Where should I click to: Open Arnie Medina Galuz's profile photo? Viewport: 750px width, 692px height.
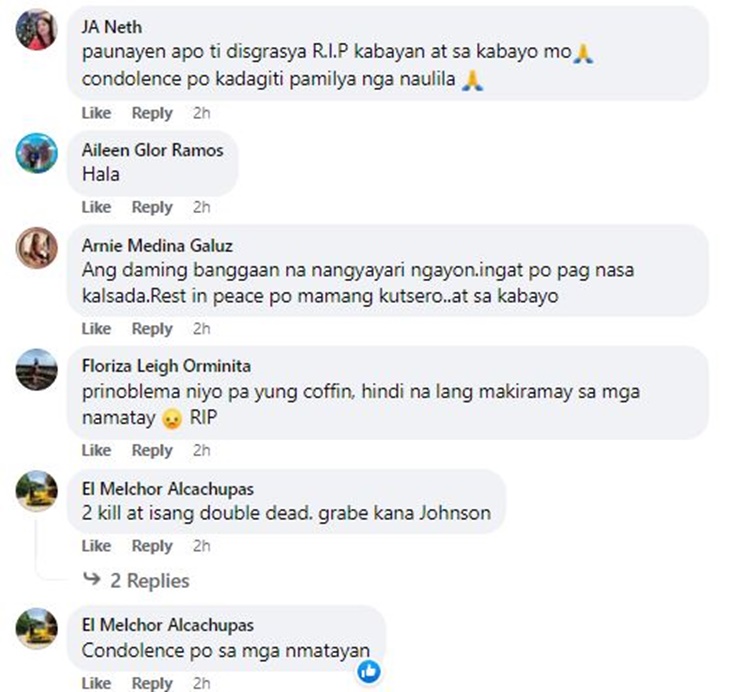click(x=36, y=248)
